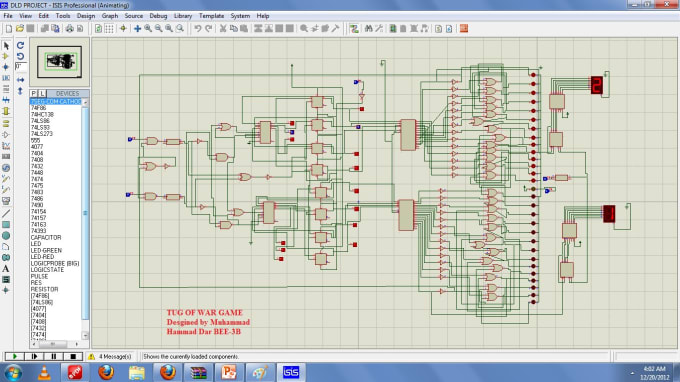This screenshot has height=382, width=680.
Task: Click the overview thumbnail of the schematic
Action: click(x=59, y=62)
